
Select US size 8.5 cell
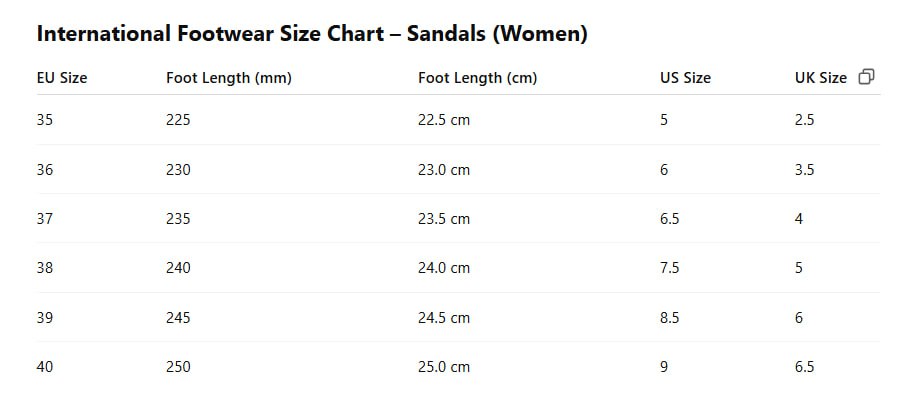[669, 318]
